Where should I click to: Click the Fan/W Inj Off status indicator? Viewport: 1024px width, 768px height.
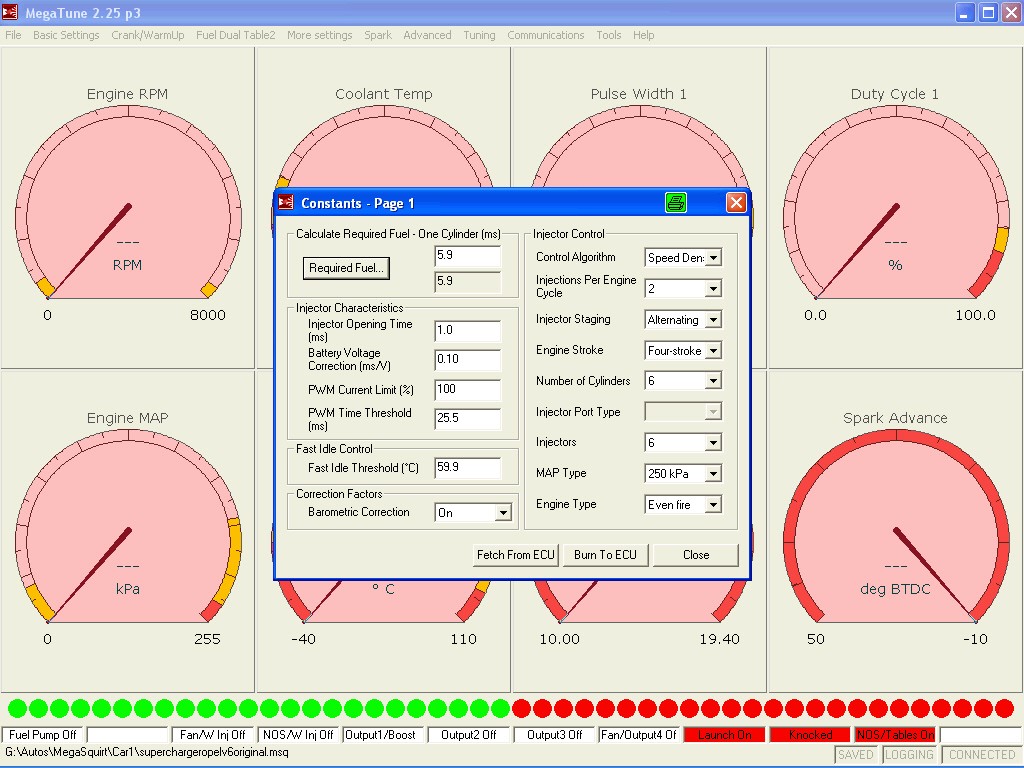tap(213, 735)
